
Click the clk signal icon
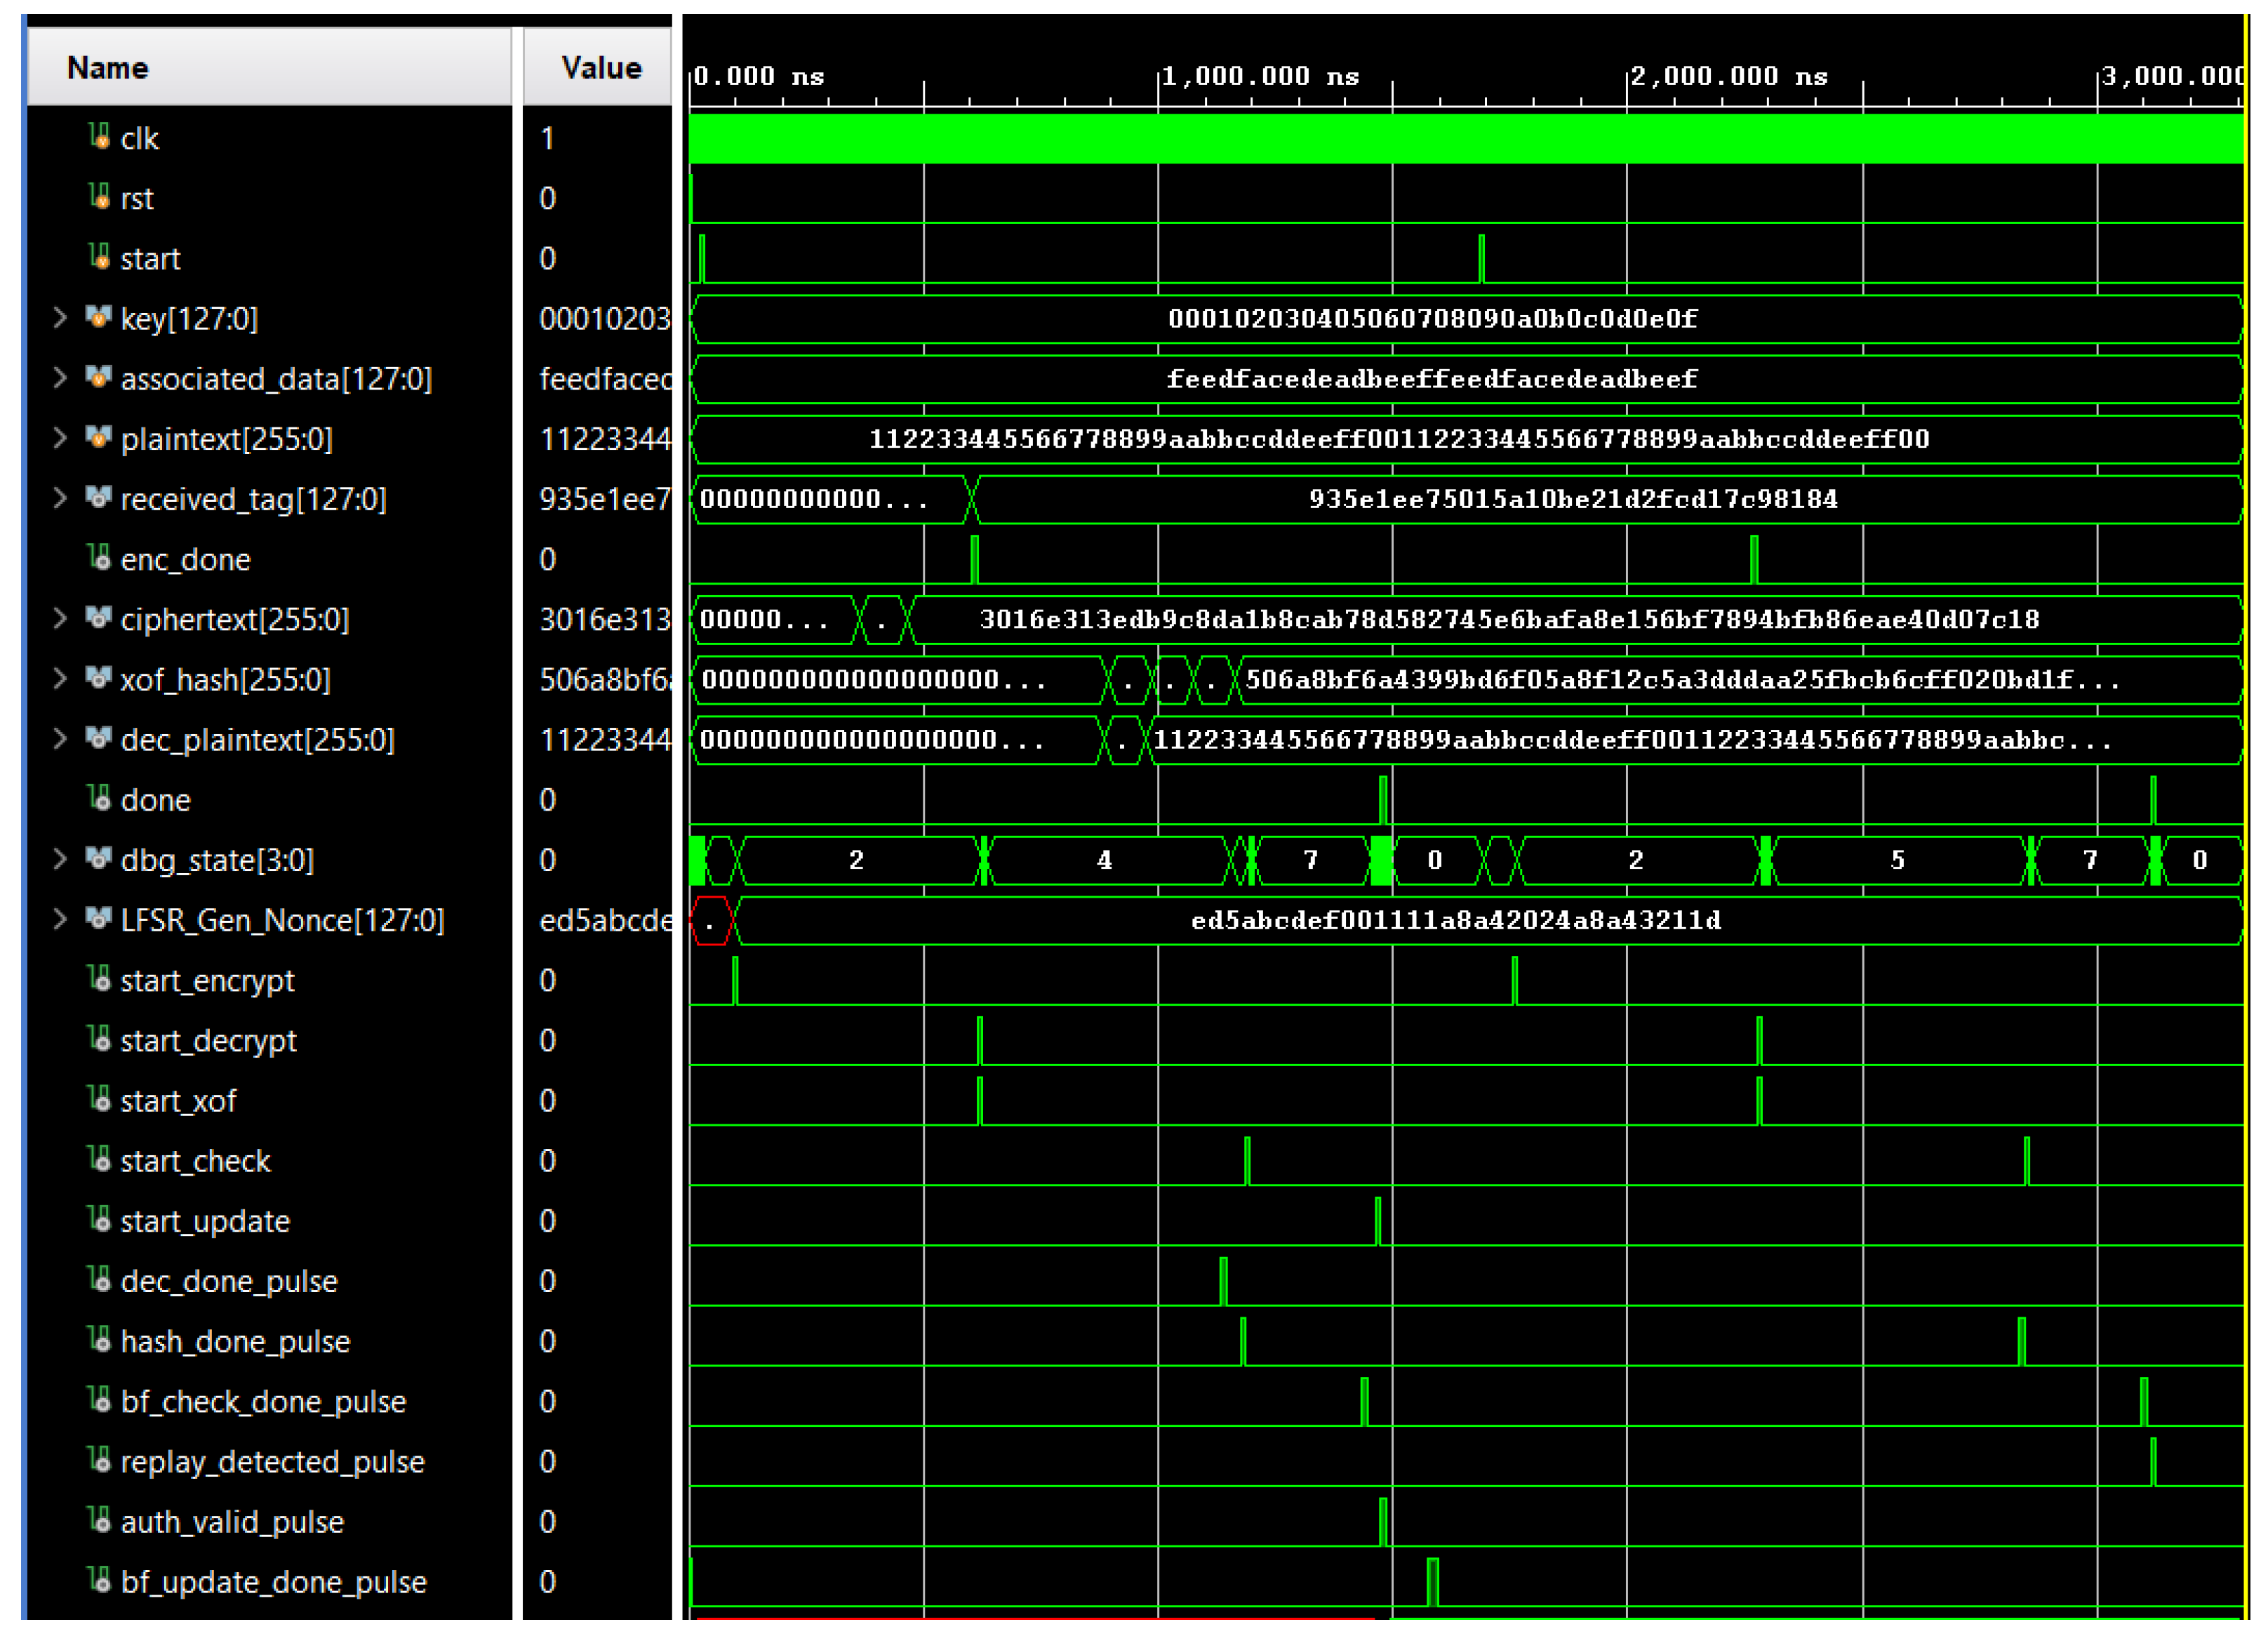98,136
